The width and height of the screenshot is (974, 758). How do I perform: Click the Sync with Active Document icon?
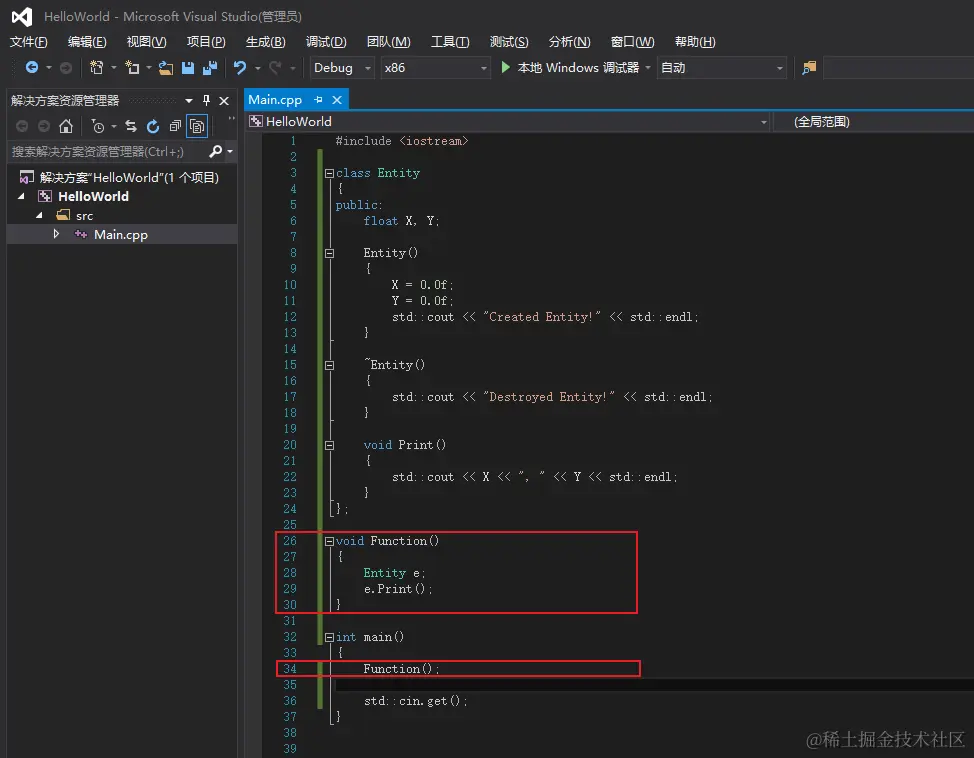click(130, 127)
